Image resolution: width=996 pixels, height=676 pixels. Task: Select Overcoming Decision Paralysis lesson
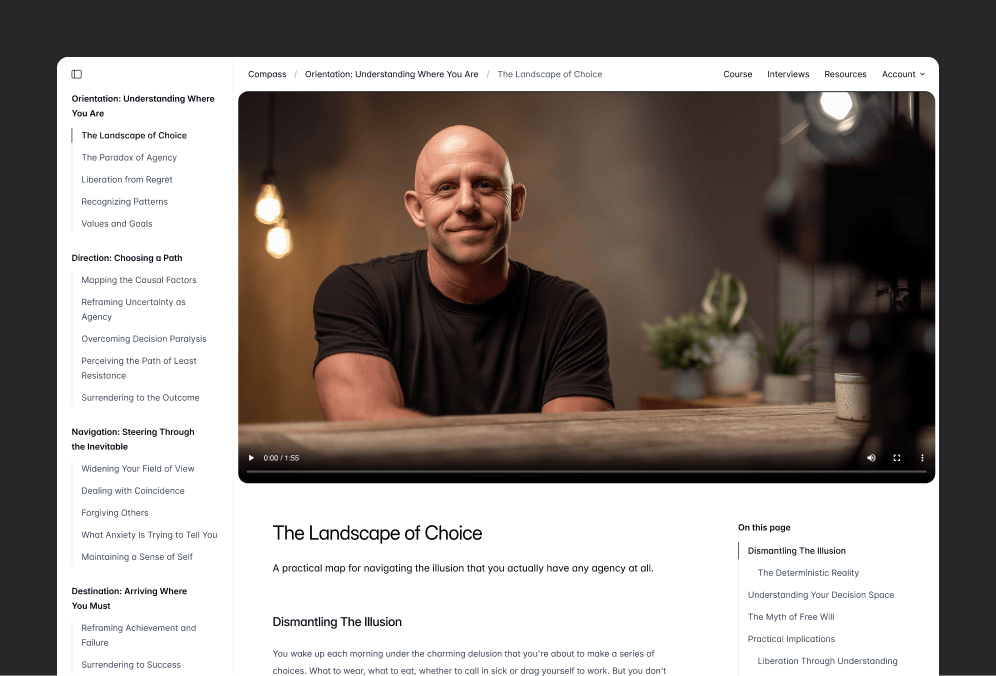click(144, 339)
